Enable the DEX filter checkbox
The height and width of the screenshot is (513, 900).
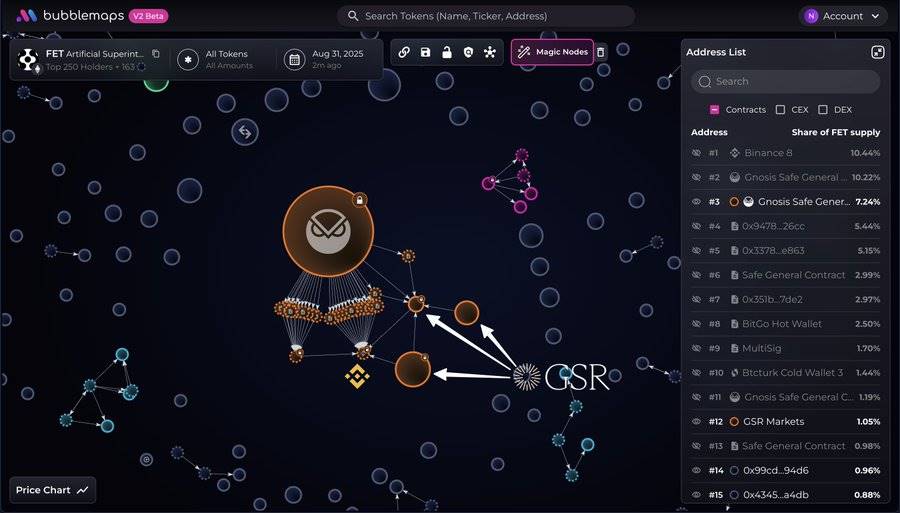(823, 110)
